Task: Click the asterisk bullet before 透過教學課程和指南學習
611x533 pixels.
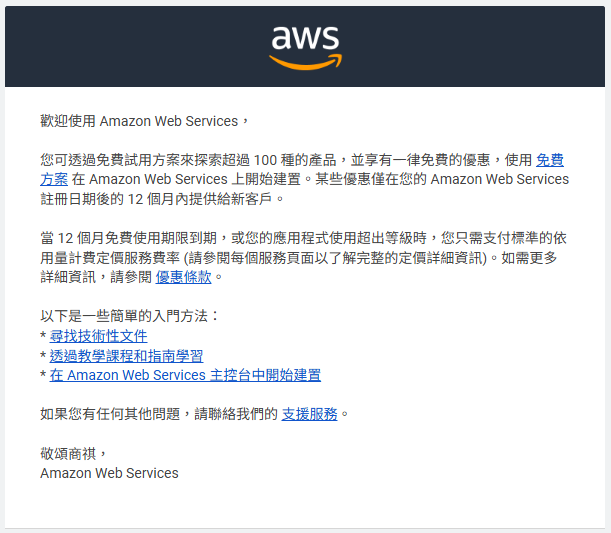Action: [x=43, y=355]
